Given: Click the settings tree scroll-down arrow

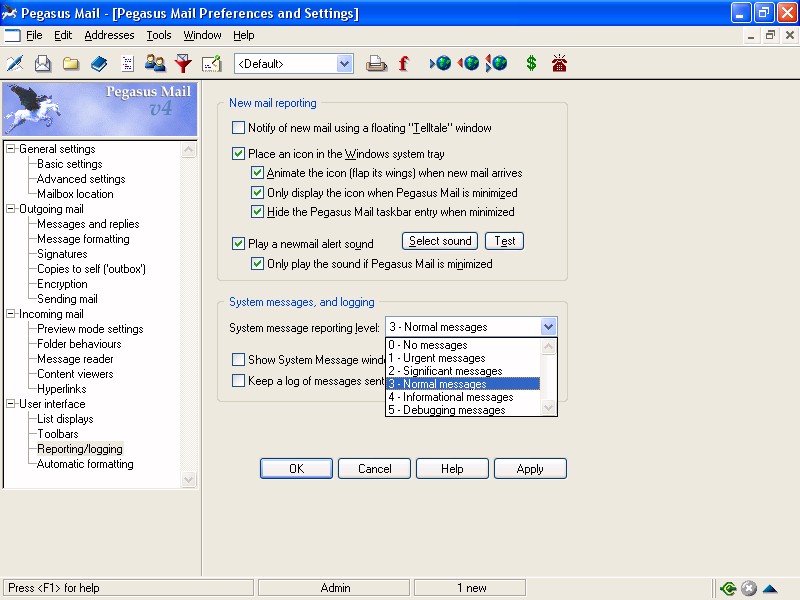Looking at the screenshot, I should pyautogui.click(x=189, y=480).
